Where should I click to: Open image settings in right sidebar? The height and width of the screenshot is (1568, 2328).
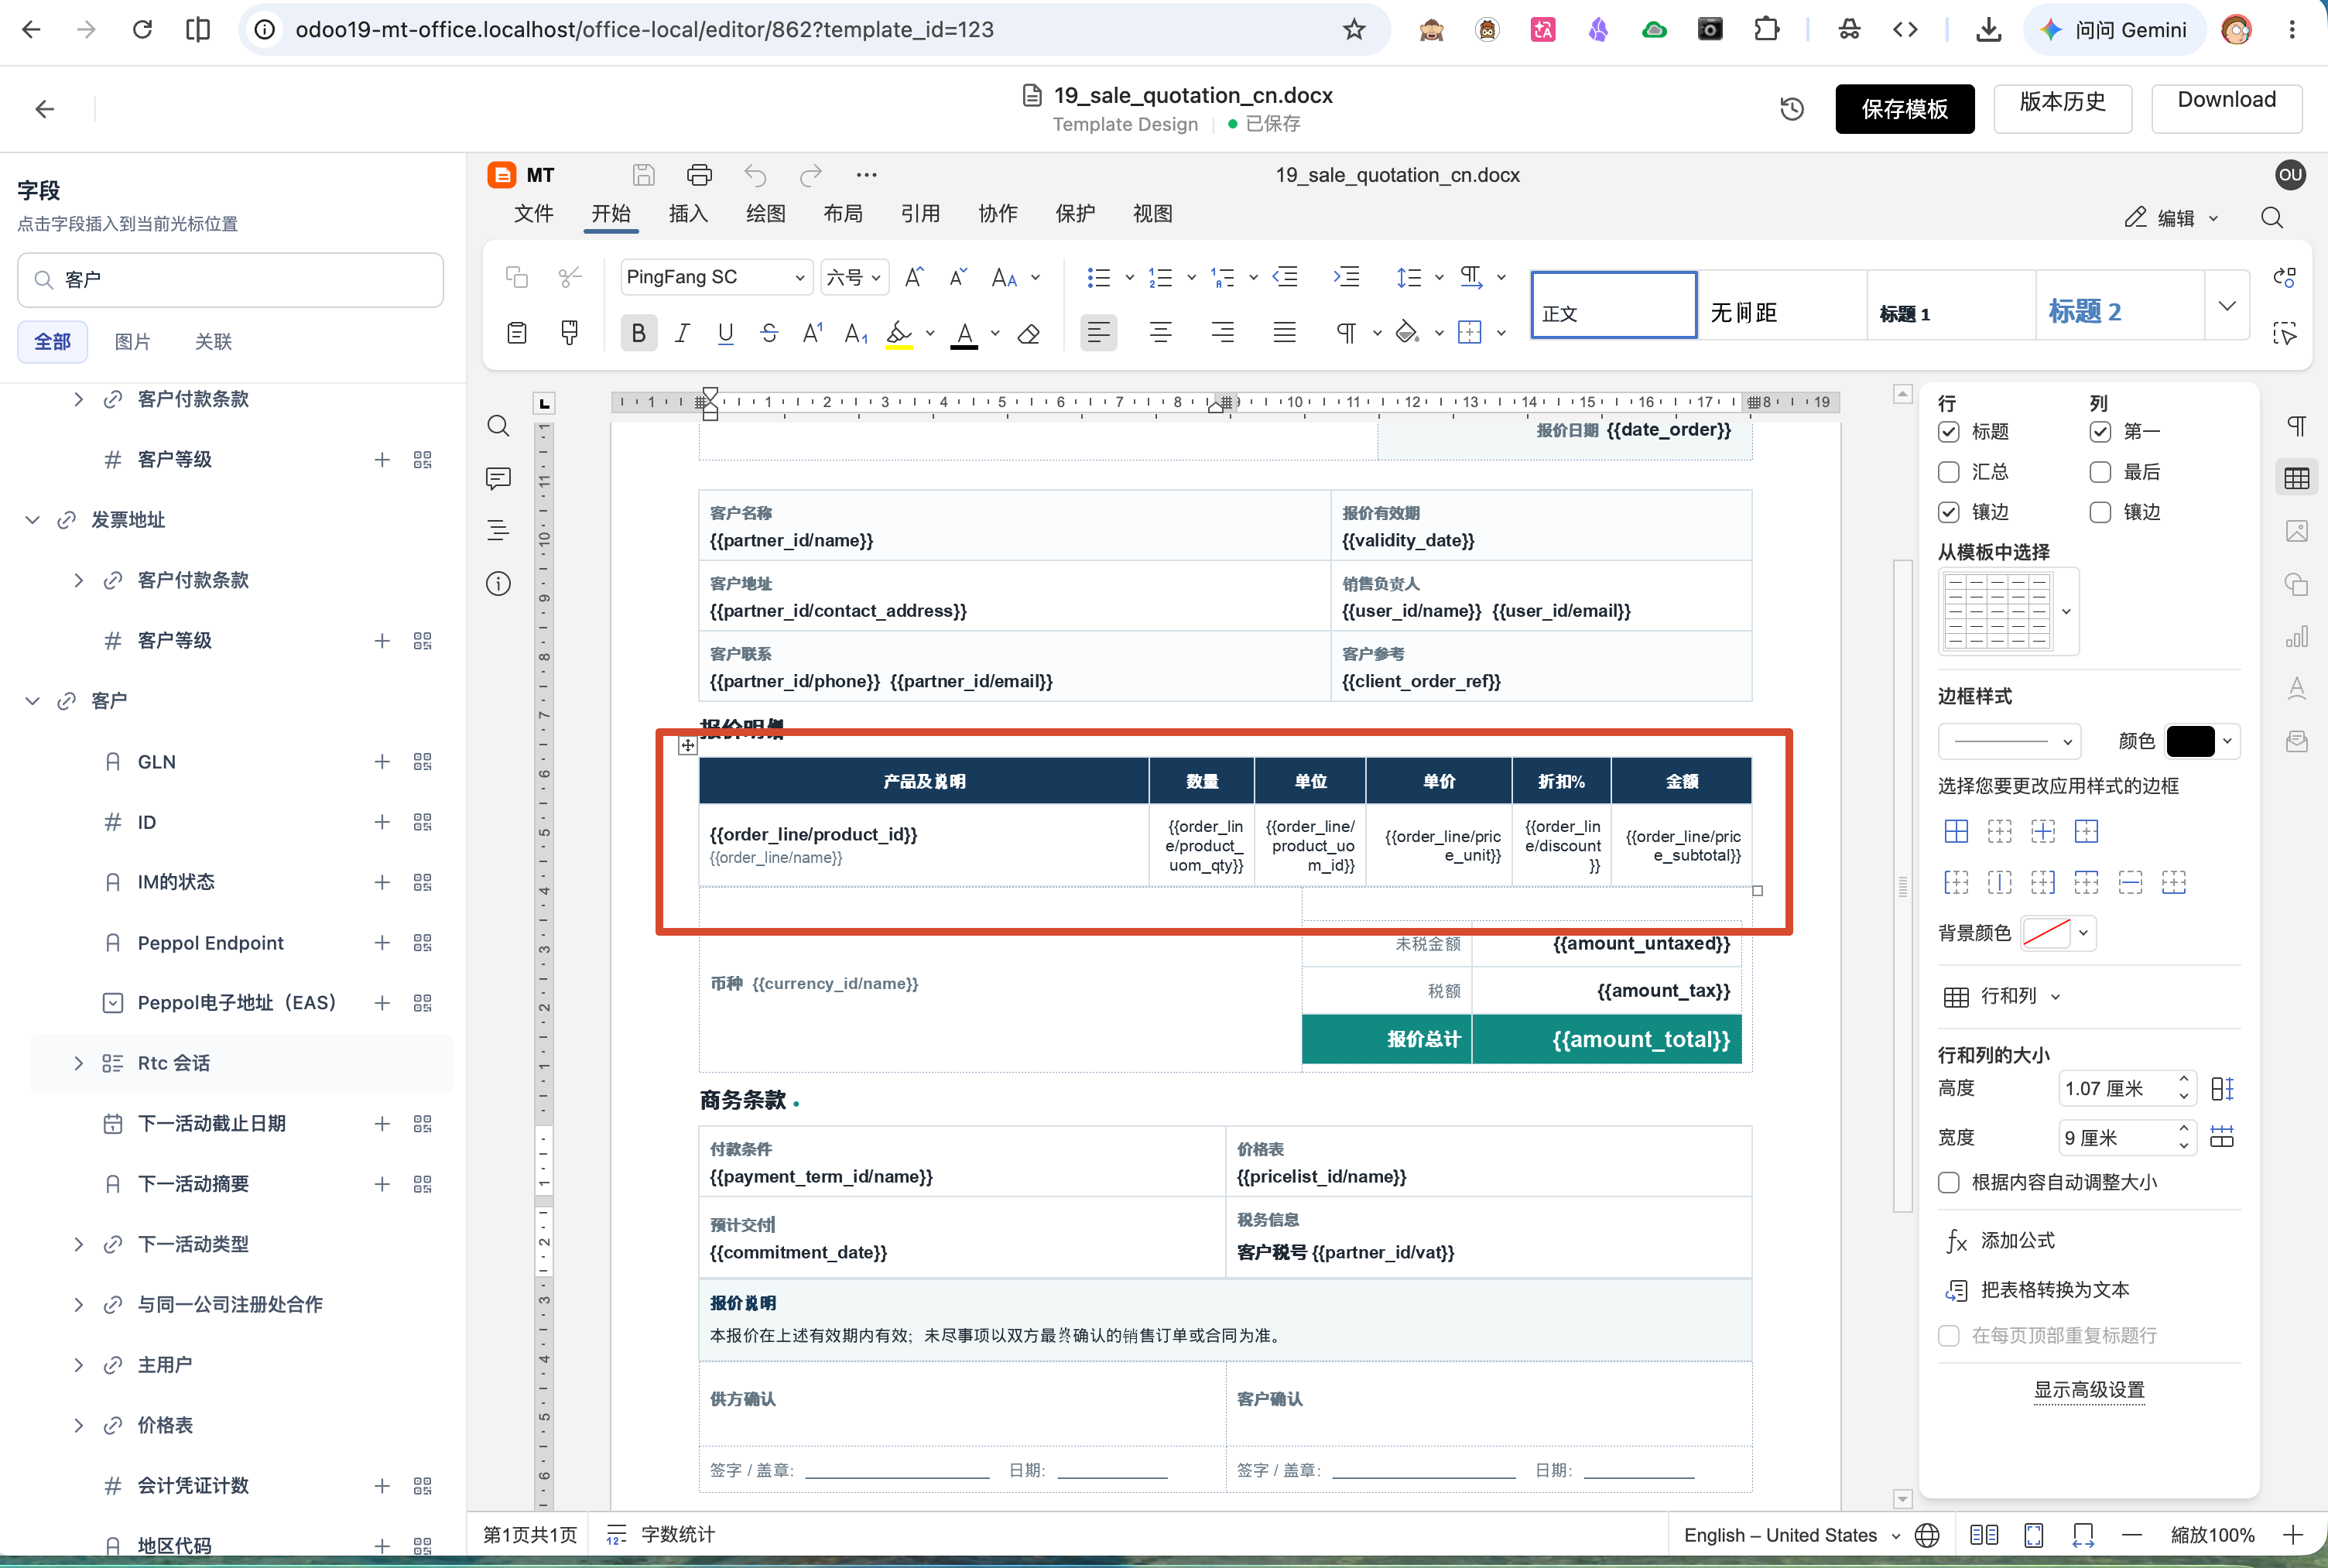[2296, 531]
